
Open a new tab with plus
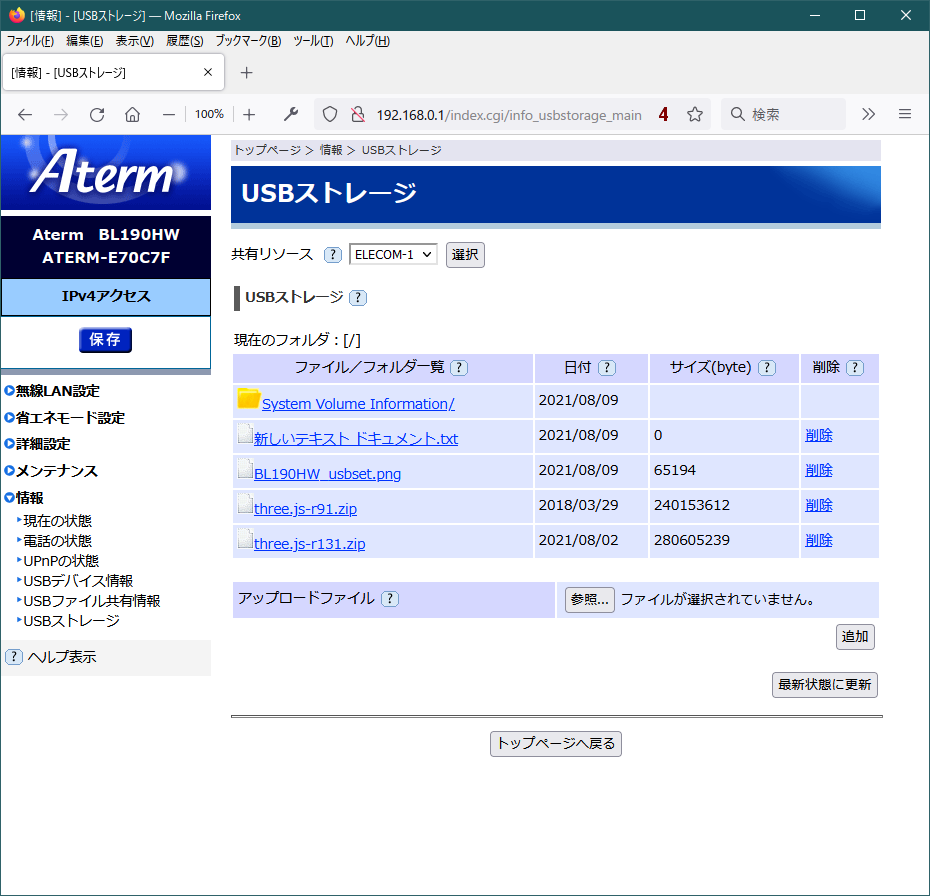tap(246, 72)
